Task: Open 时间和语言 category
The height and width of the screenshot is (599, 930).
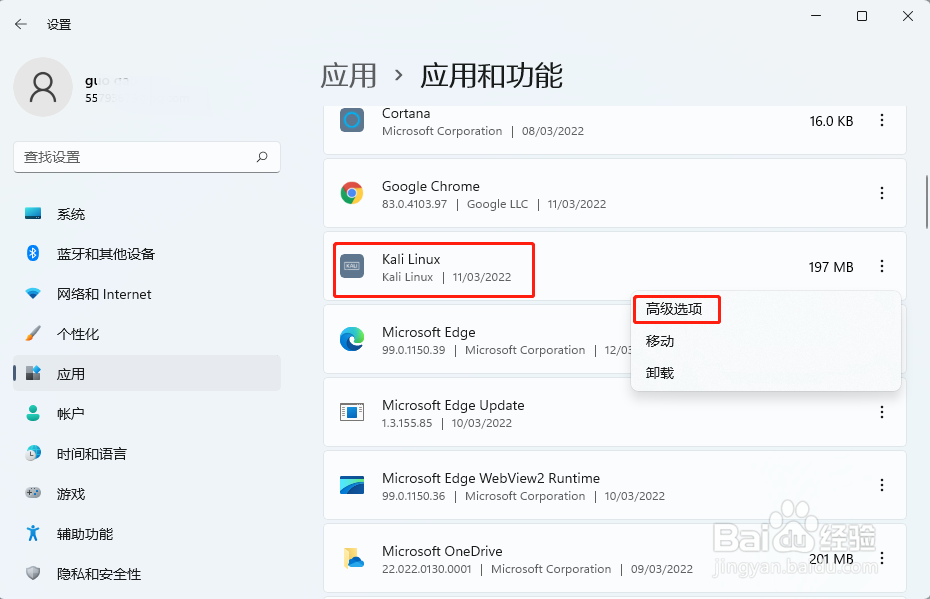Action: (x=146, y=454)
